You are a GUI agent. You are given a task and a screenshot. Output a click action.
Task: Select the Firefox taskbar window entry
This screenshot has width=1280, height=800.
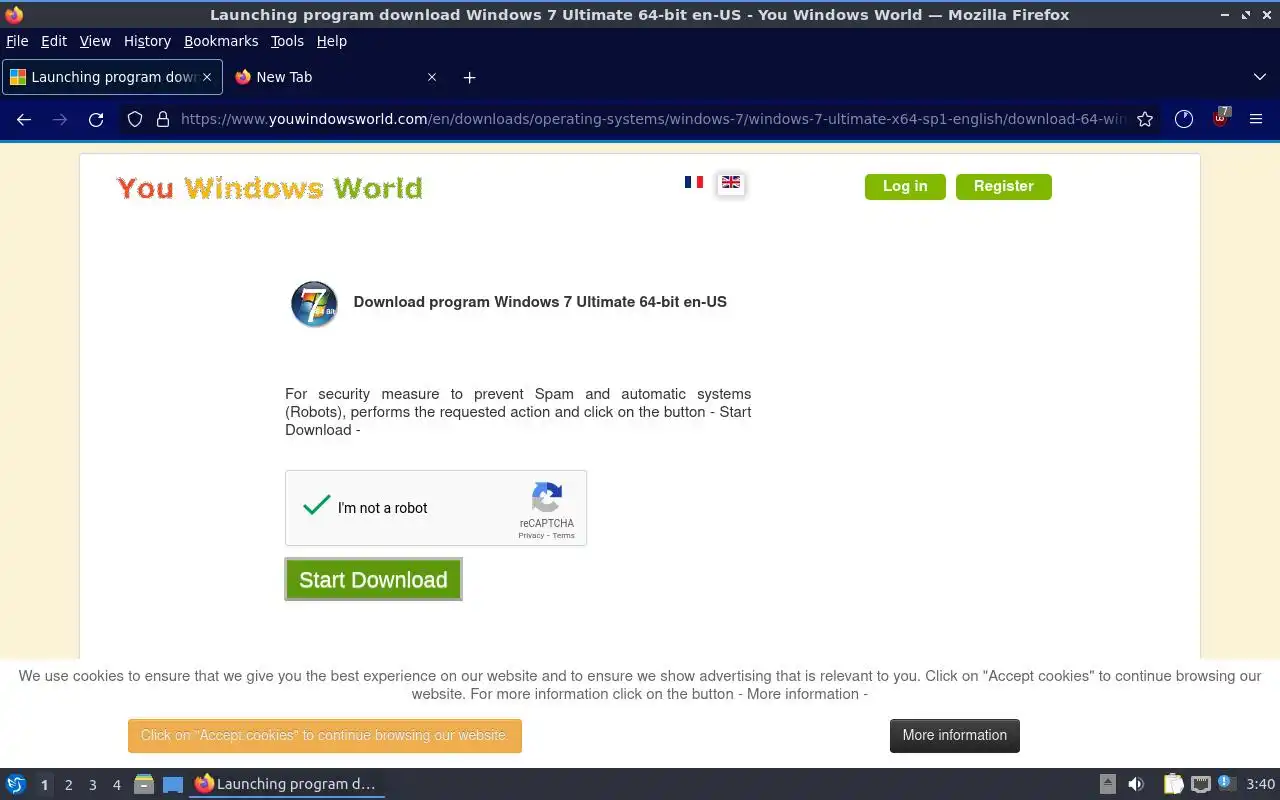286,784
